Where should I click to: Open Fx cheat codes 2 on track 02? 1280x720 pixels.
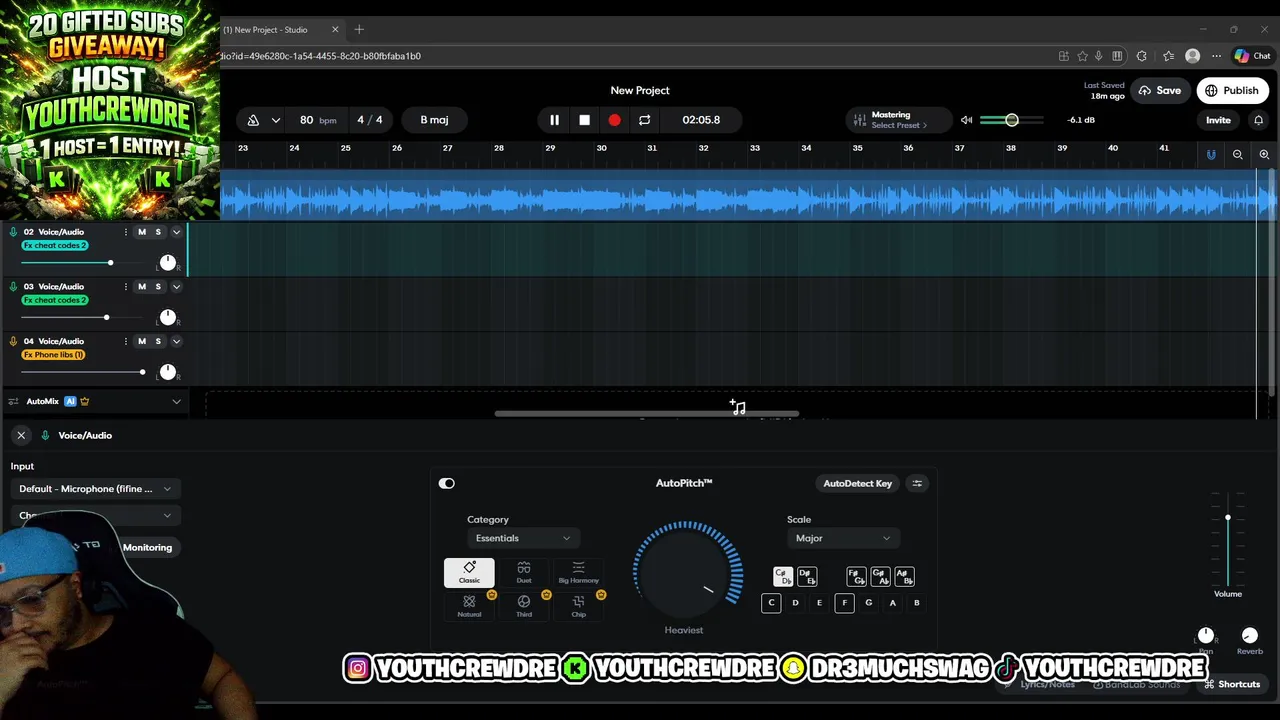click(55, 245)
